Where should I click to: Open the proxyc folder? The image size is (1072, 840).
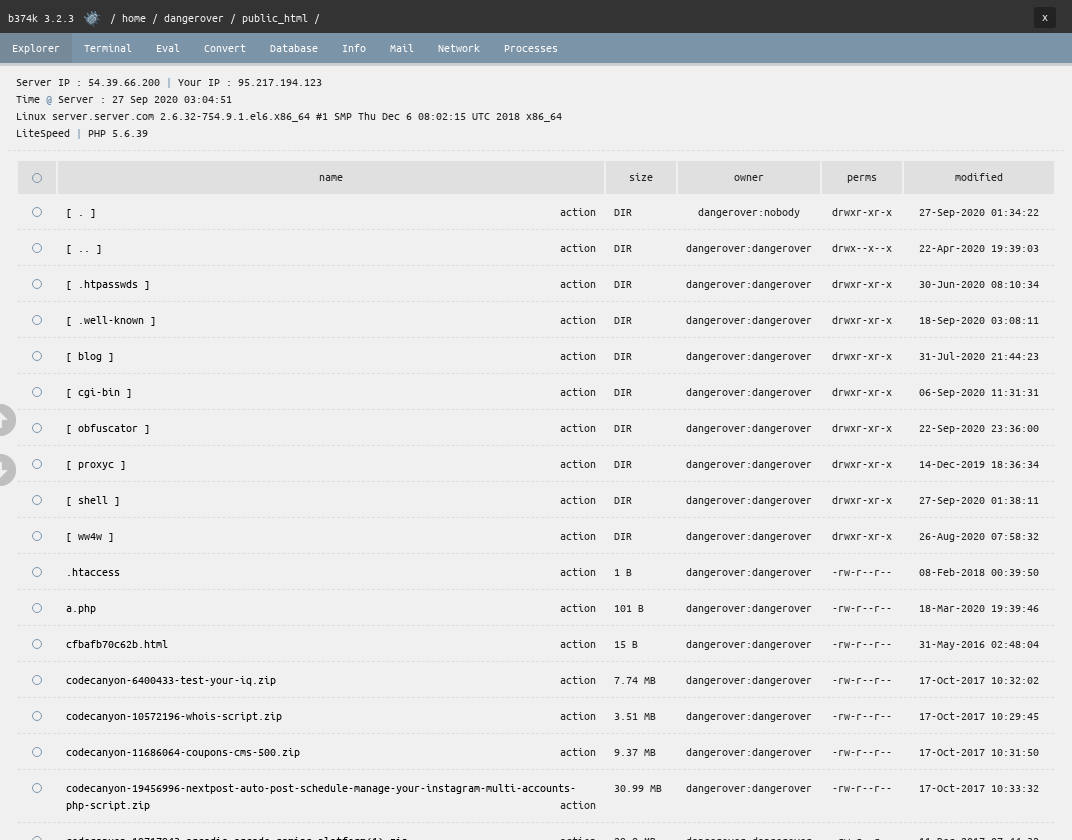click(96, 464)
